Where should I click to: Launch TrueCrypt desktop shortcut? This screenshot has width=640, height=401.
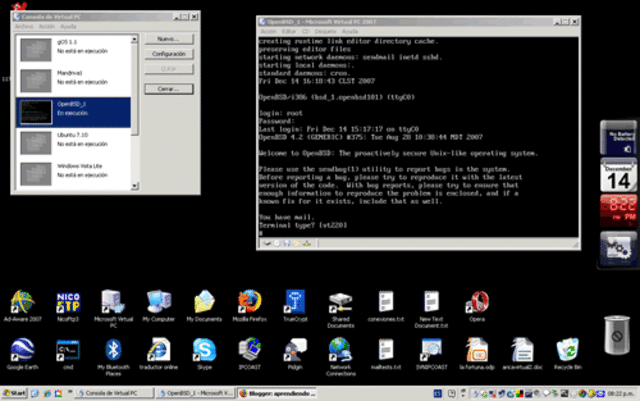click(x=295, y=305)
